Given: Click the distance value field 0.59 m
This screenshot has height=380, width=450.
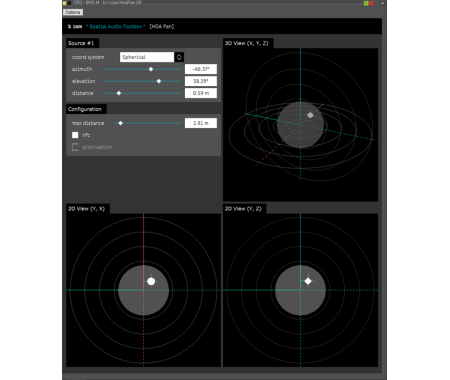Looking at the screenshot, I should pyautogui.click(x=201, y=93).
